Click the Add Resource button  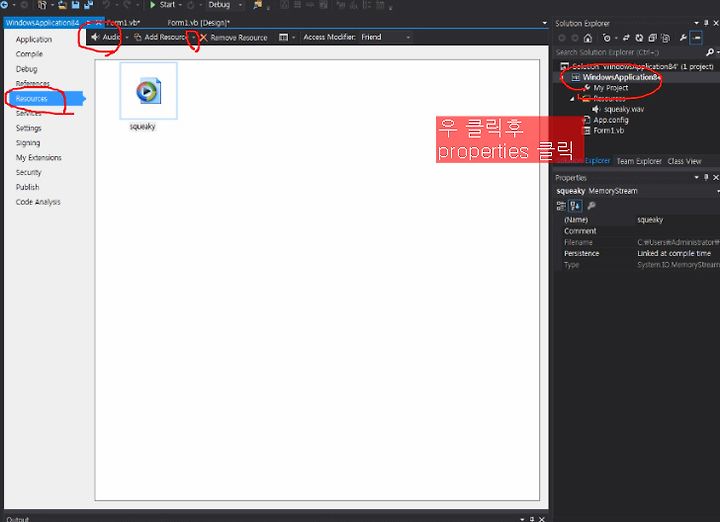coord(160,37)
